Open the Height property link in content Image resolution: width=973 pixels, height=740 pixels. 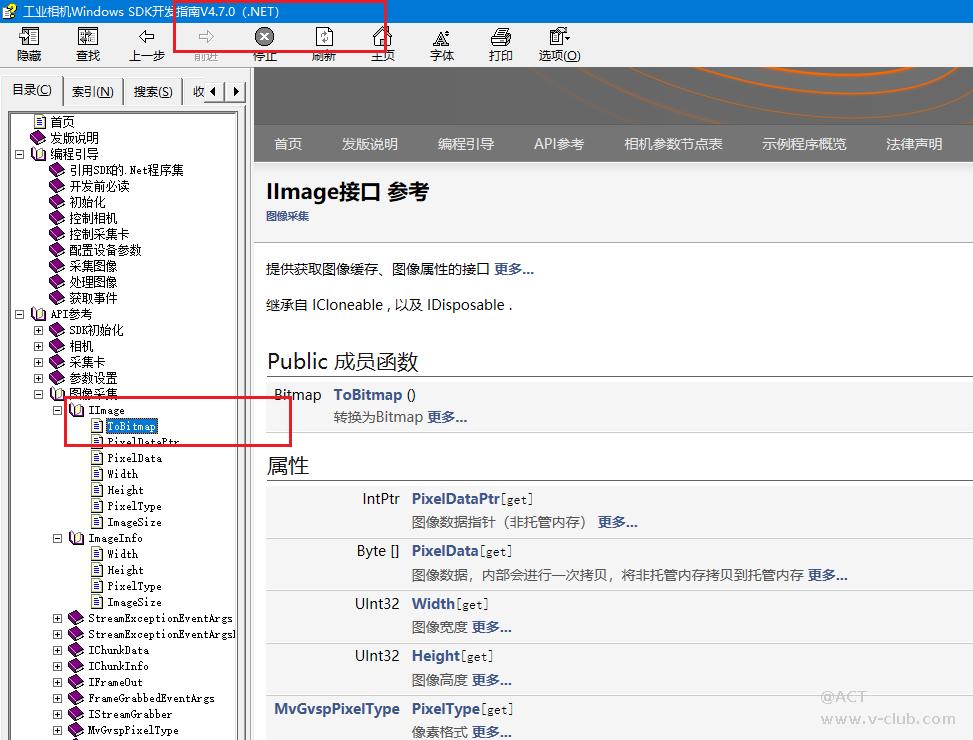point(436,656)
